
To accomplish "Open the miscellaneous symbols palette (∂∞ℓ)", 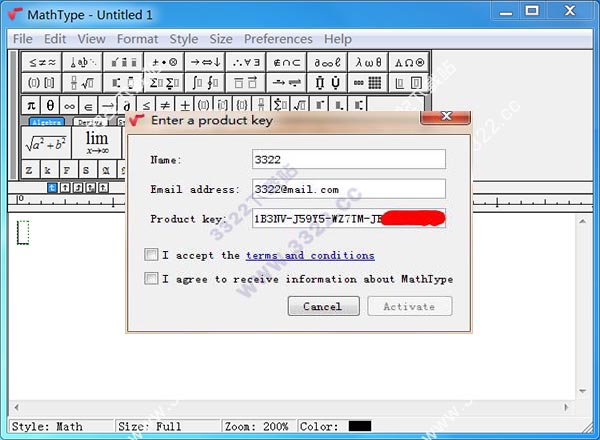I will (x=327, y=62).
